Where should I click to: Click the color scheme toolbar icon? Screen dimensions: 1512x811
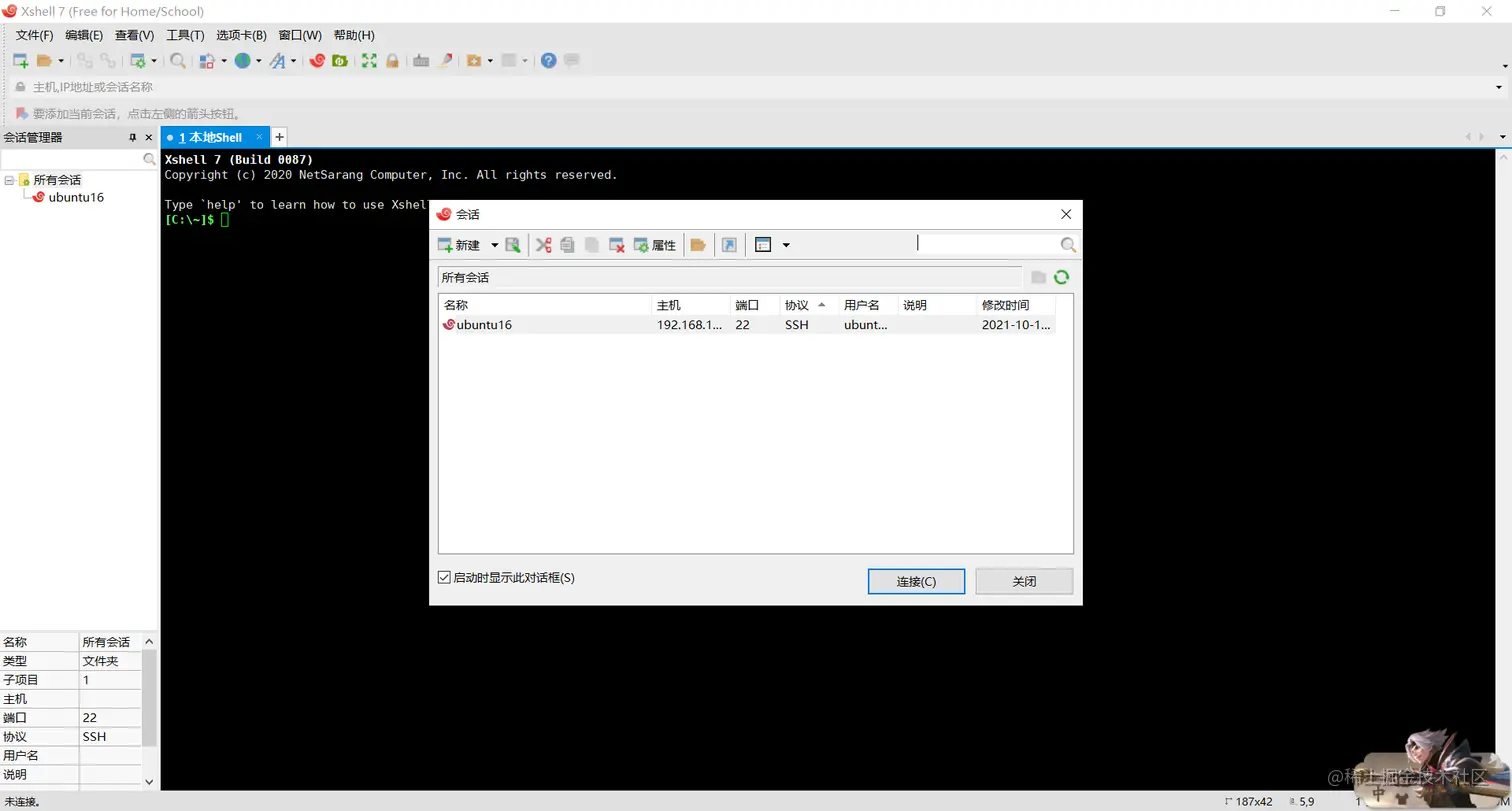pyautogui.click(x=207, y=61)
